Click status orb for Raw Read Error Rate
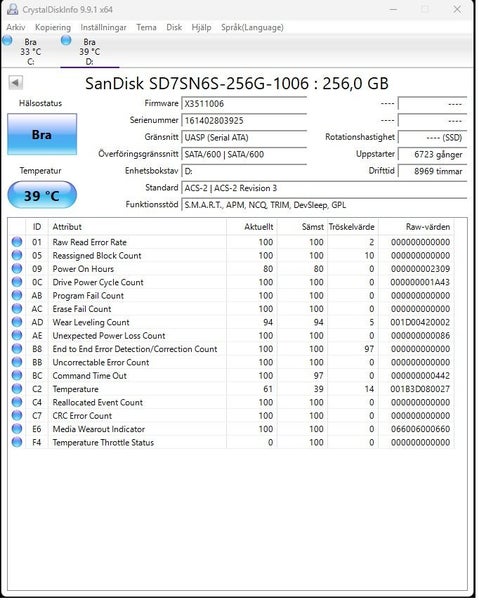The height and width of the screenshot is (600, 479). (x=17, y=242)
